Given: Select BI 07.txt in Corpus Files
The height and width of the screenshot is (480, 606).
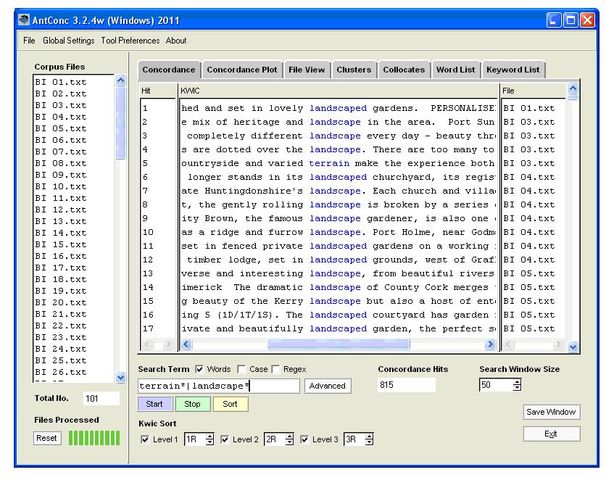Looking at the screenshot, I should tap(61, 152).
